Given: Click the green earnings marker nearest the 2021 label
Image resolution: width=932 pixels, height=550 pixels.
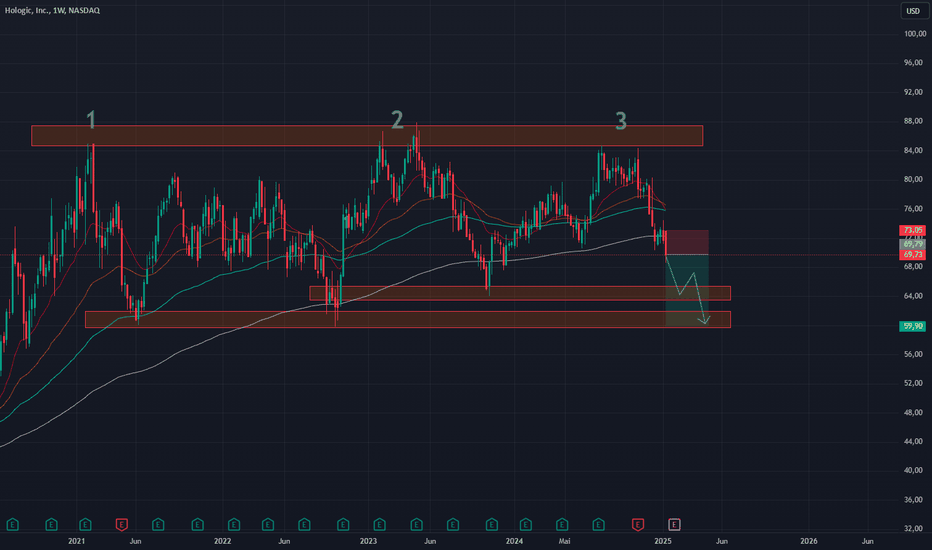Looking at the screenshot, I should click(x=85, y=524).
